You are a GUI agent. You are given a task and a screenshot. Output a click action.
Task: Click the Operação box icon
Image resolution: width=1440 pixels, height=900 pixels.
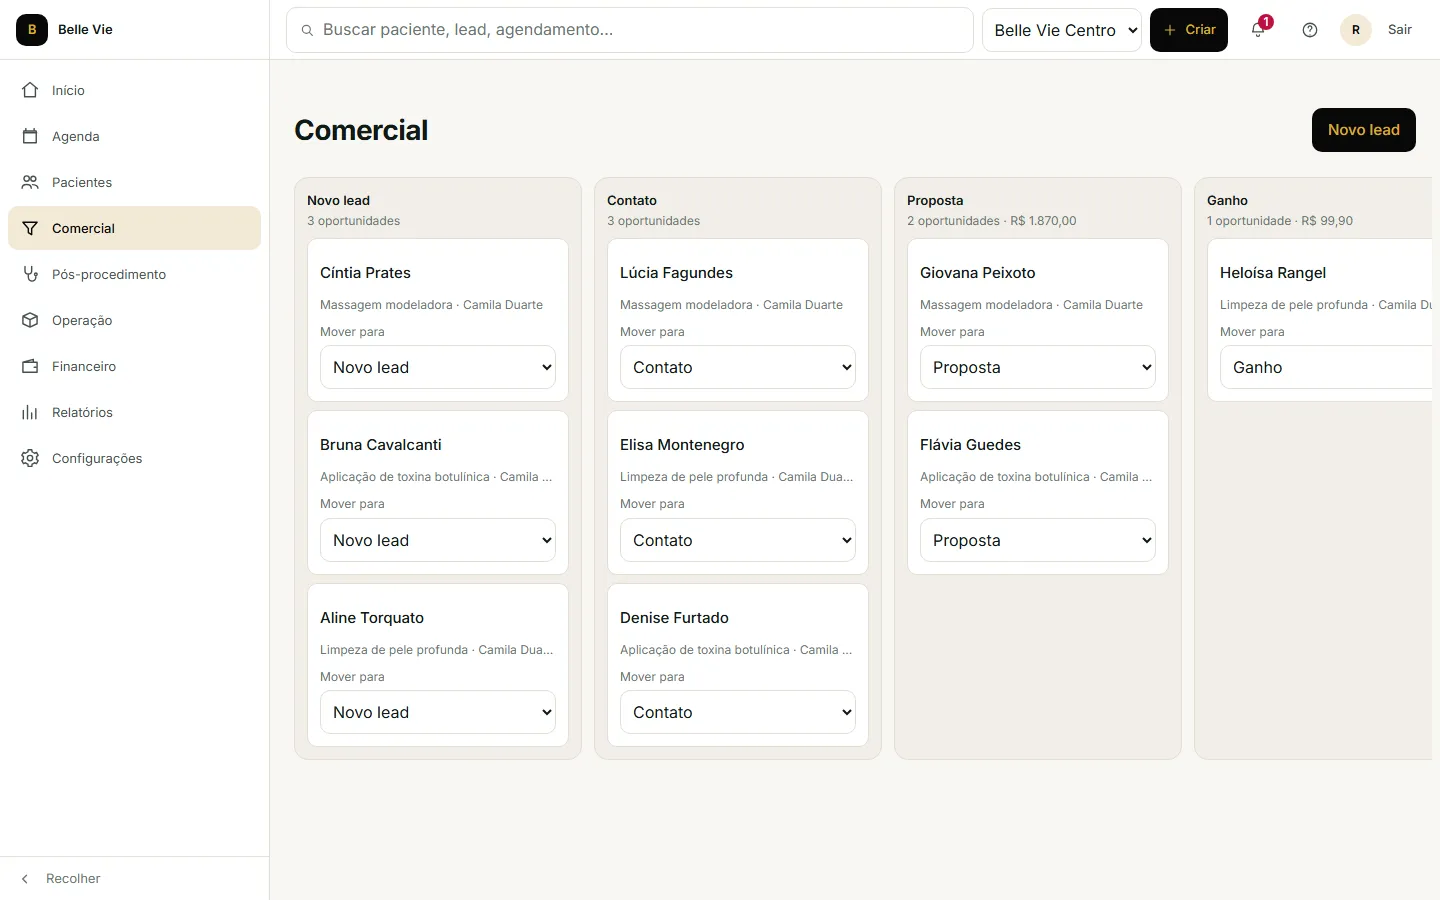pos(30,320)
